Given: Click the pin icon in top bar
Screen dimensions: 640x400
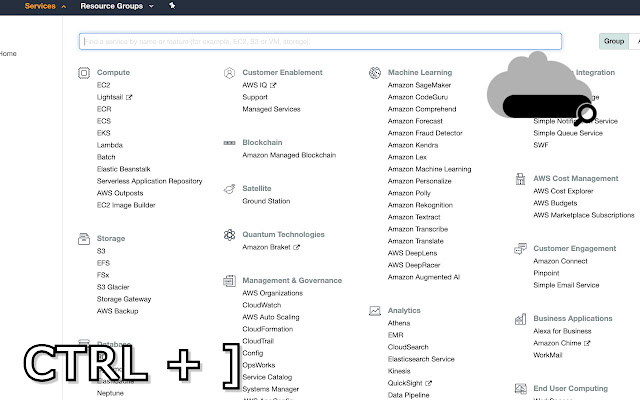Looking at the screenshot, I should 172,6.
